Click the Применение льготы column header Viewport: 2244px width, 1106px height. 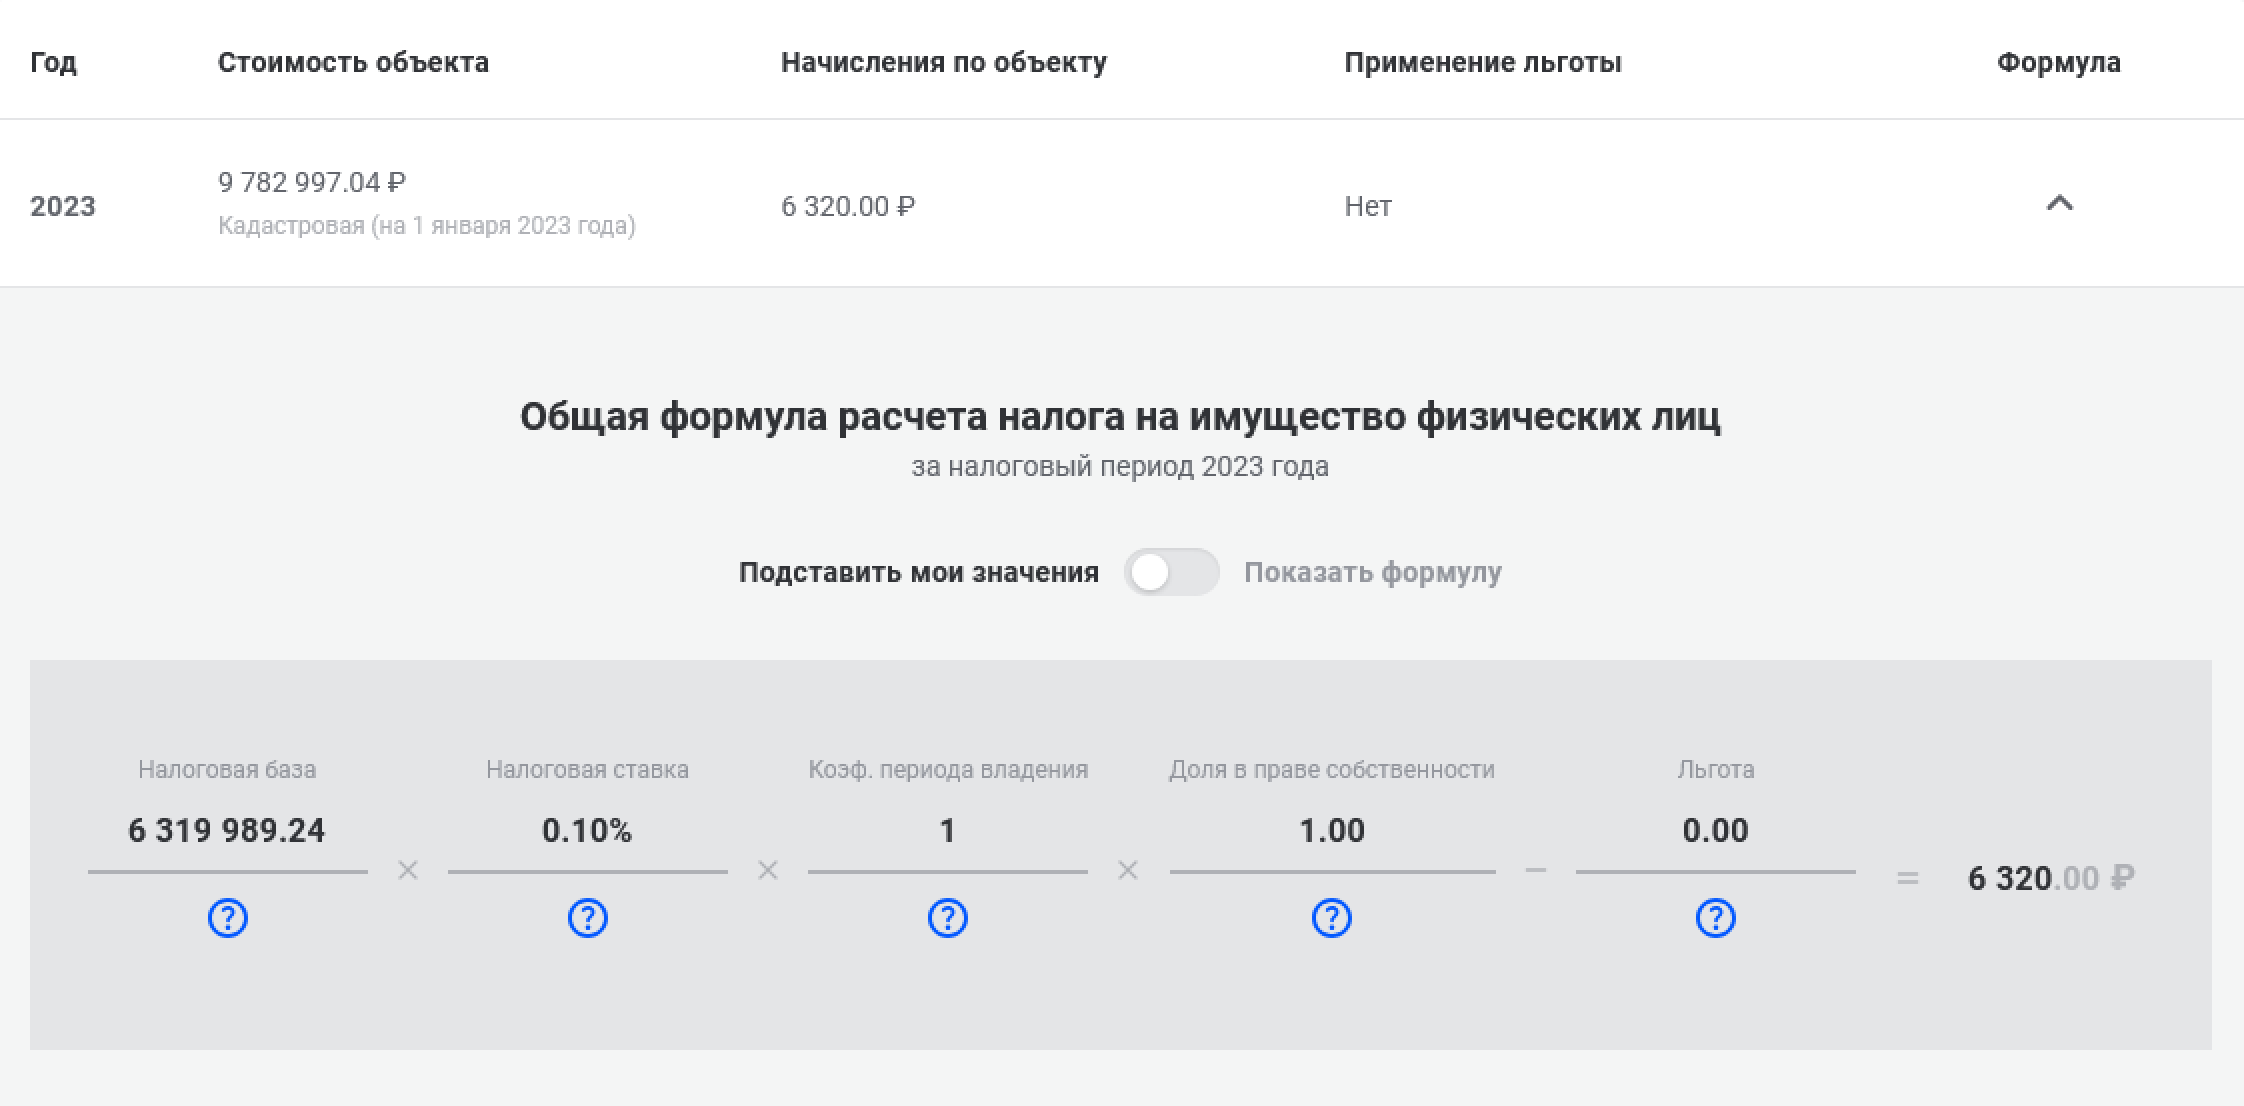(1483, 62)
